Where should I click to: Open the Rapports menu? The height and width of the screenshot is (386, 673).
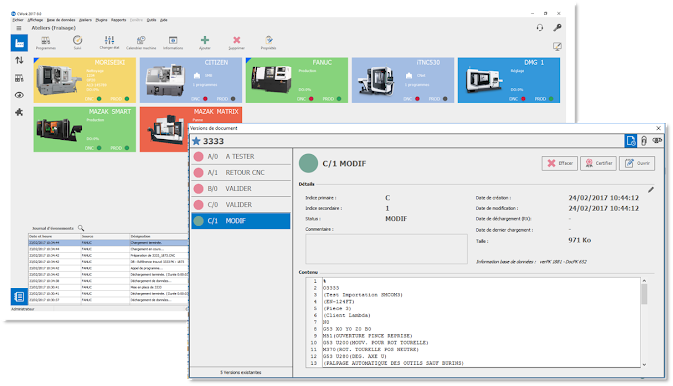[x=118, y=20]
